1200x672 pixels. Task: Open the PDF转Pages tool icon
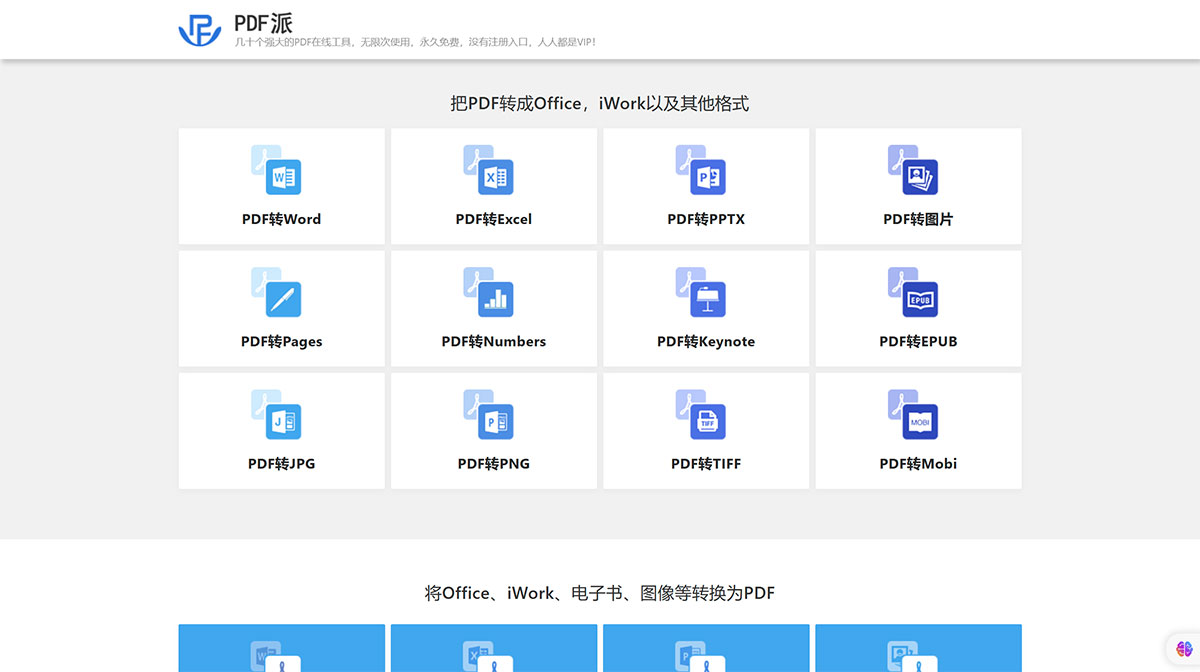(x=281, y=297)
